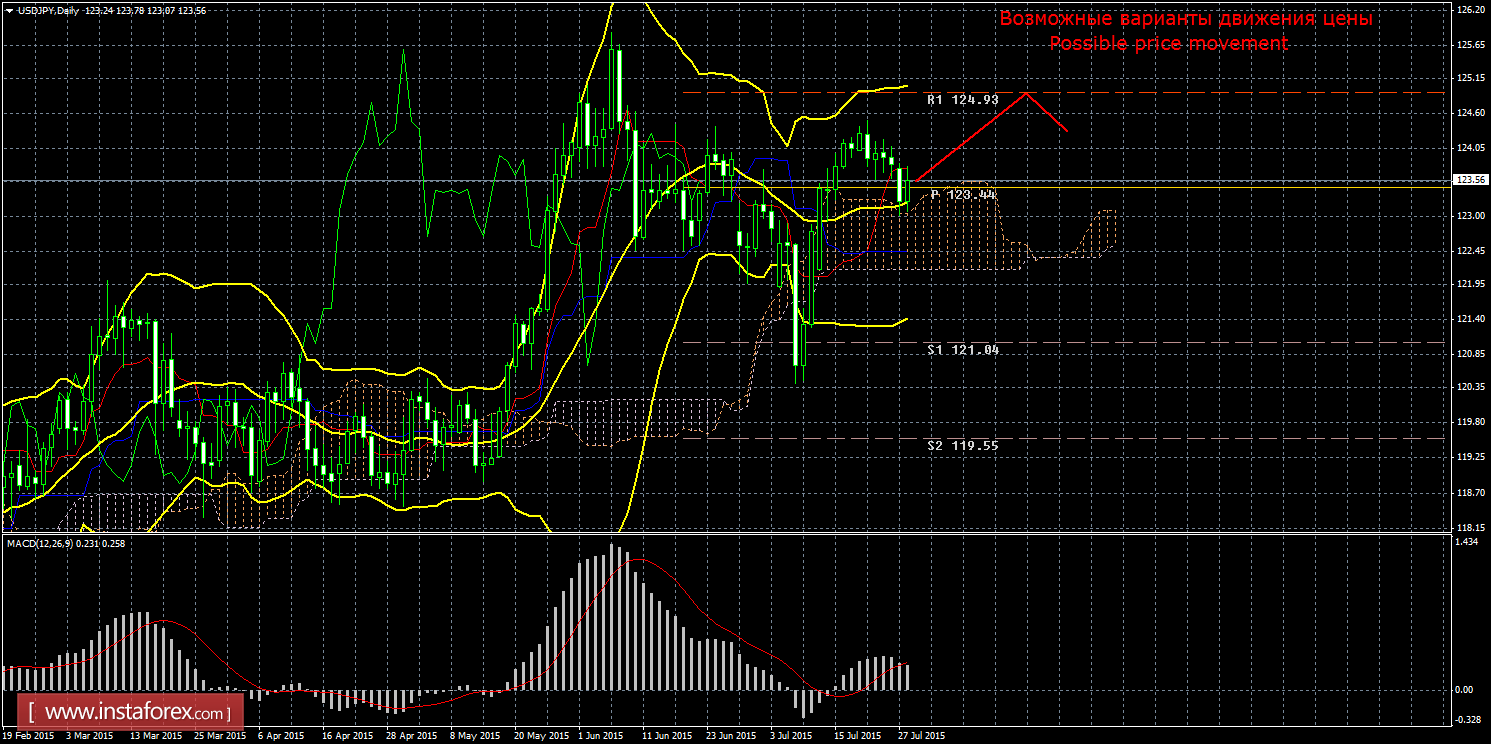Click the 11 Jun 2015 date label
1491x744 pixels.
click(666, 735)
